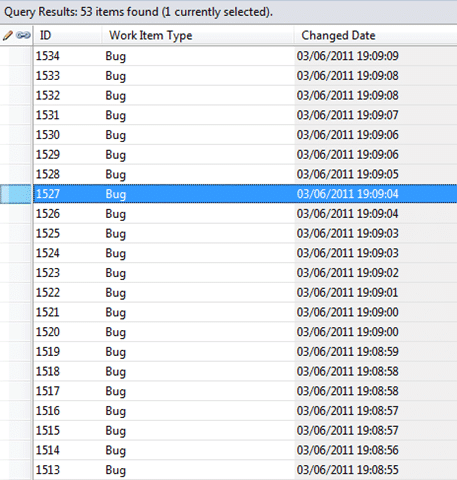Select work item row 1534
The image size is (457, 480).
(x=245, y=56)
